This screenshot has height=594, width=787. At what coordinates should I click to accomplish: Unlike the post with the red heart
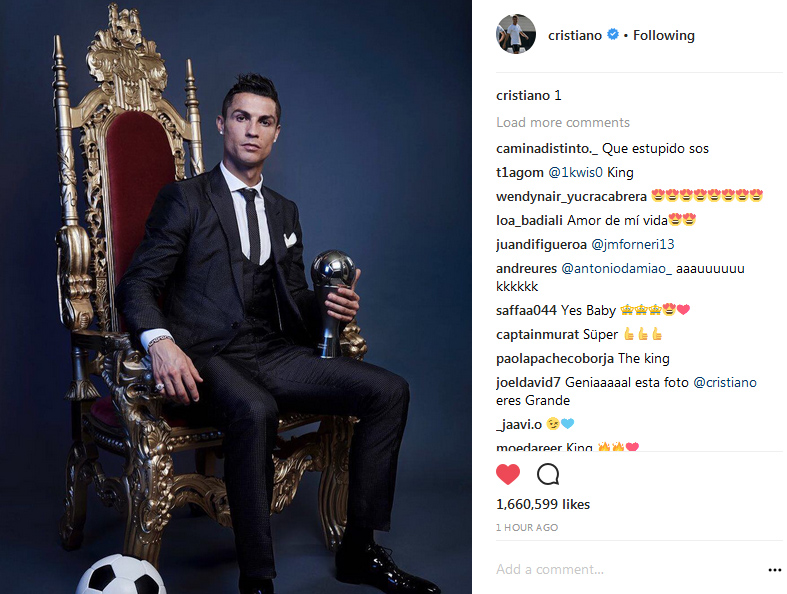click(507, 474)
